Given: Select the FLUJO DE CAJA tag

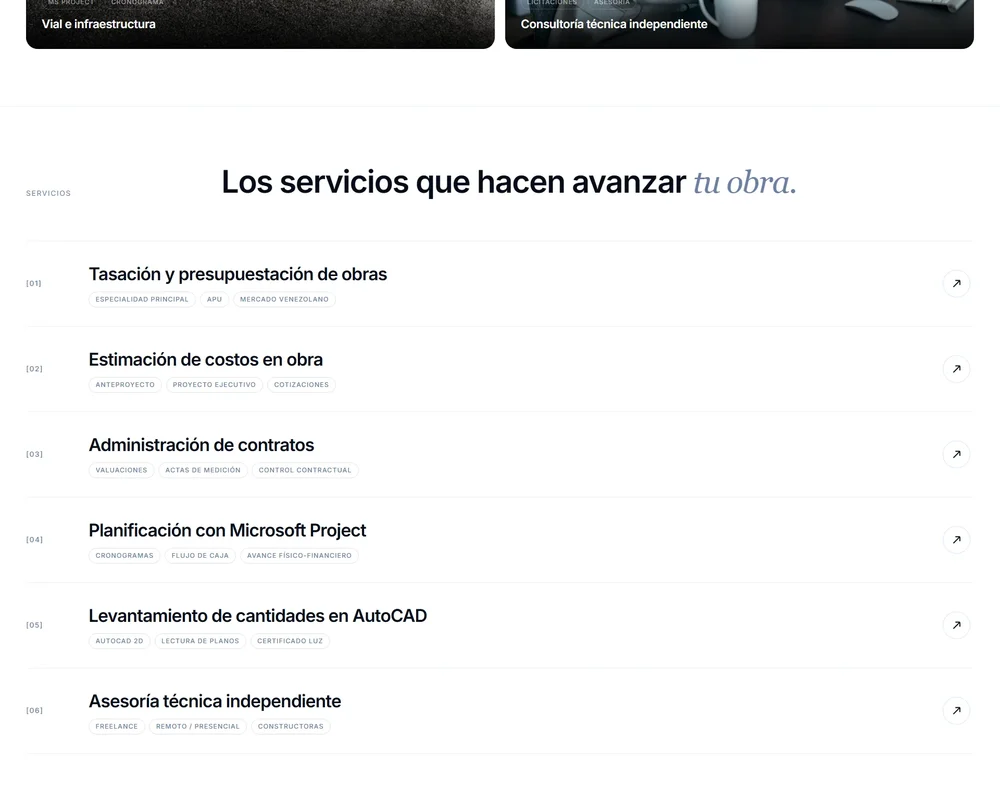Looking at the screenshot, I should [x=200, y=556].
